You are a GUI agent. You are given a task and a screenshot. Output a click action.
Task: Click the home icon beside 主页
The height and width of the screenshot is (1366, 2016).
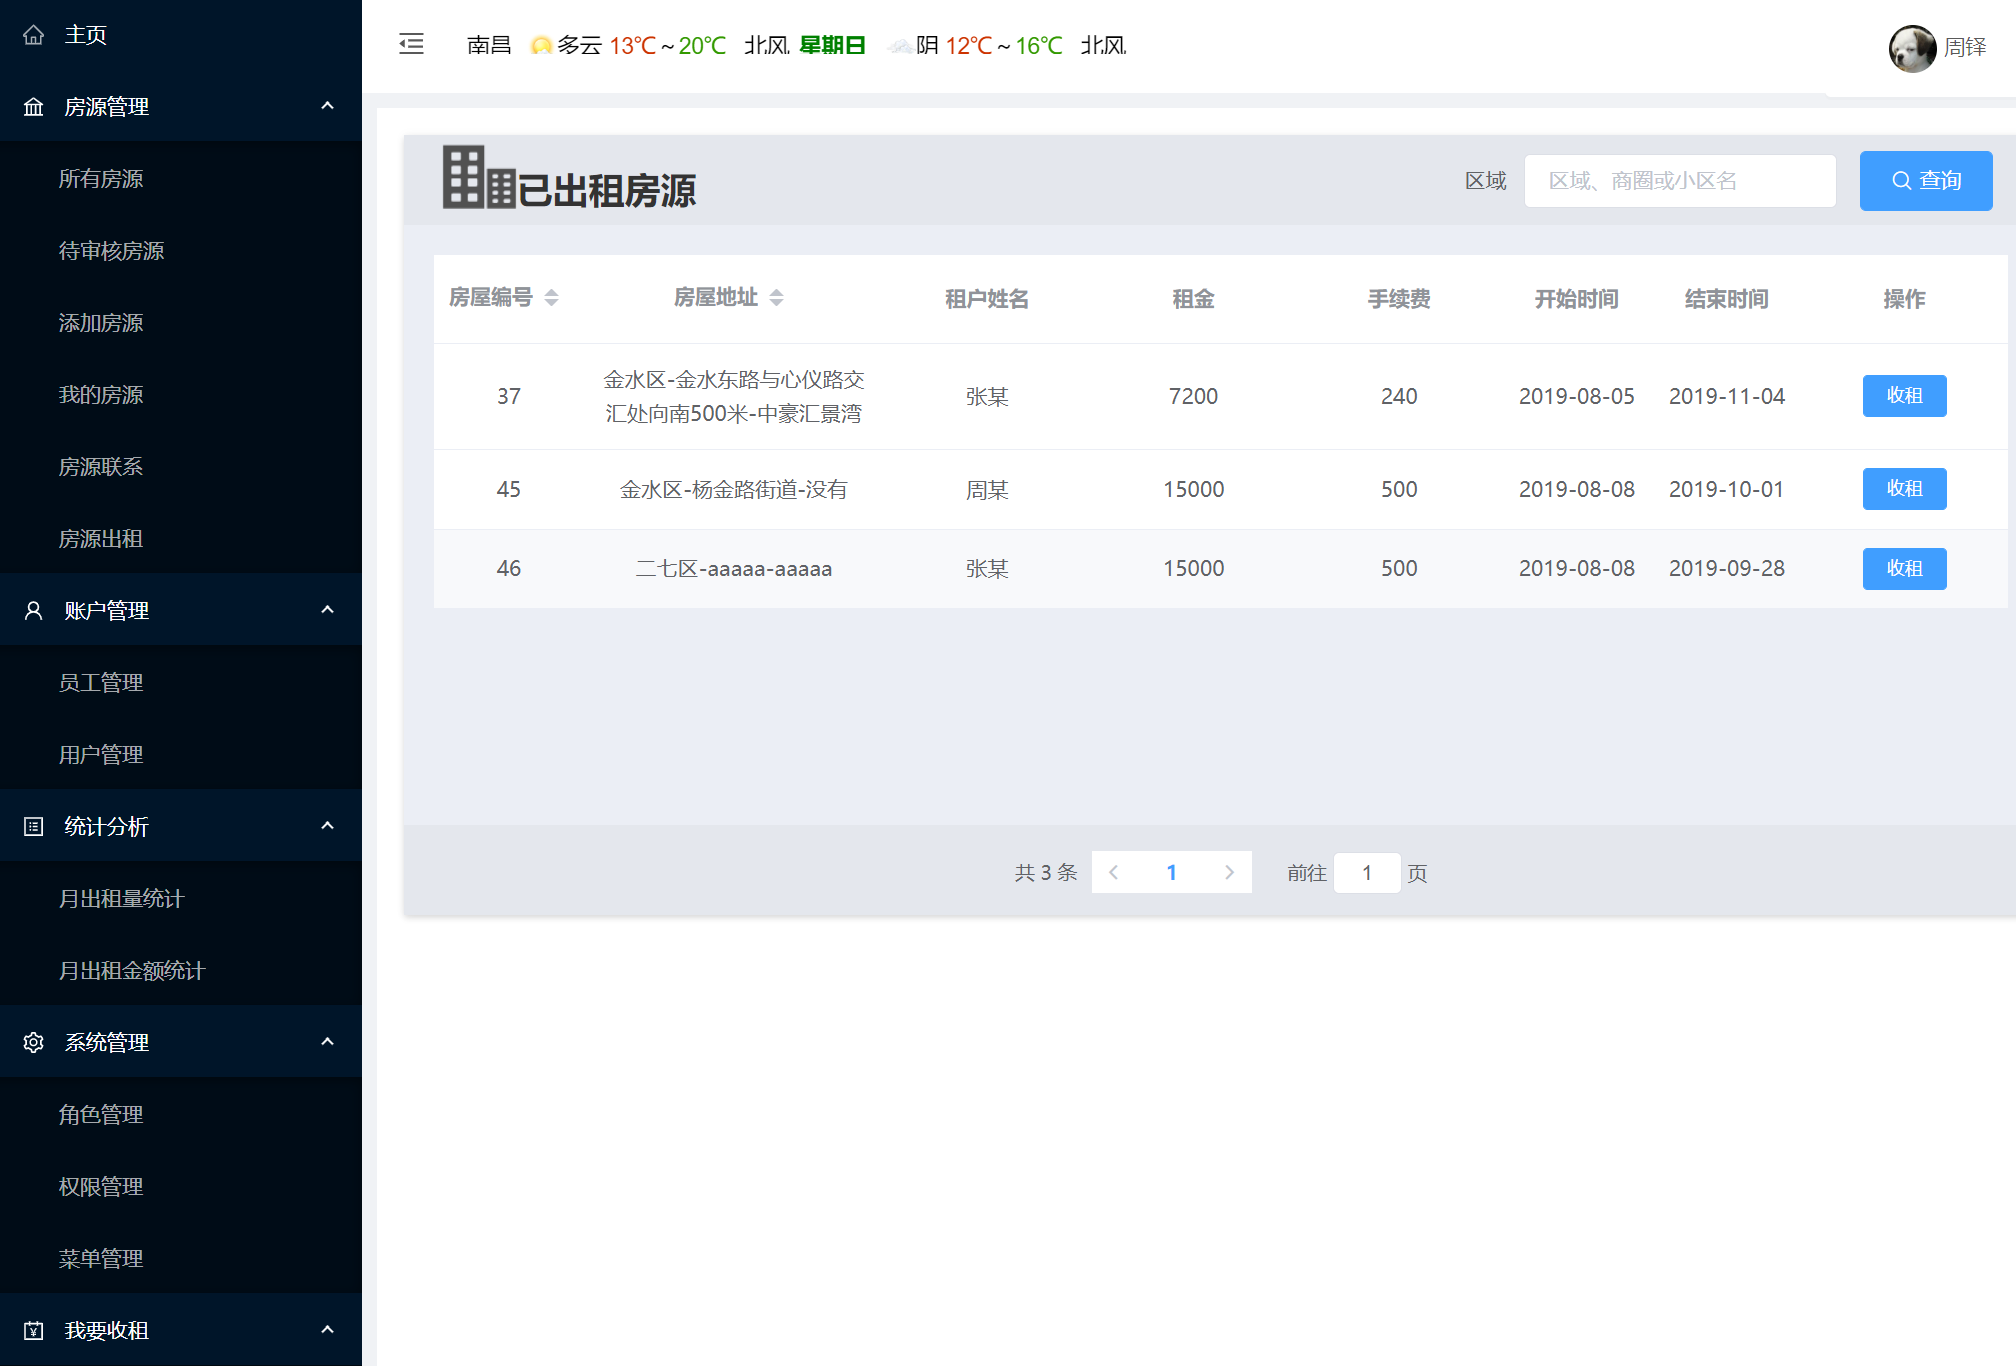coord(33,35)
